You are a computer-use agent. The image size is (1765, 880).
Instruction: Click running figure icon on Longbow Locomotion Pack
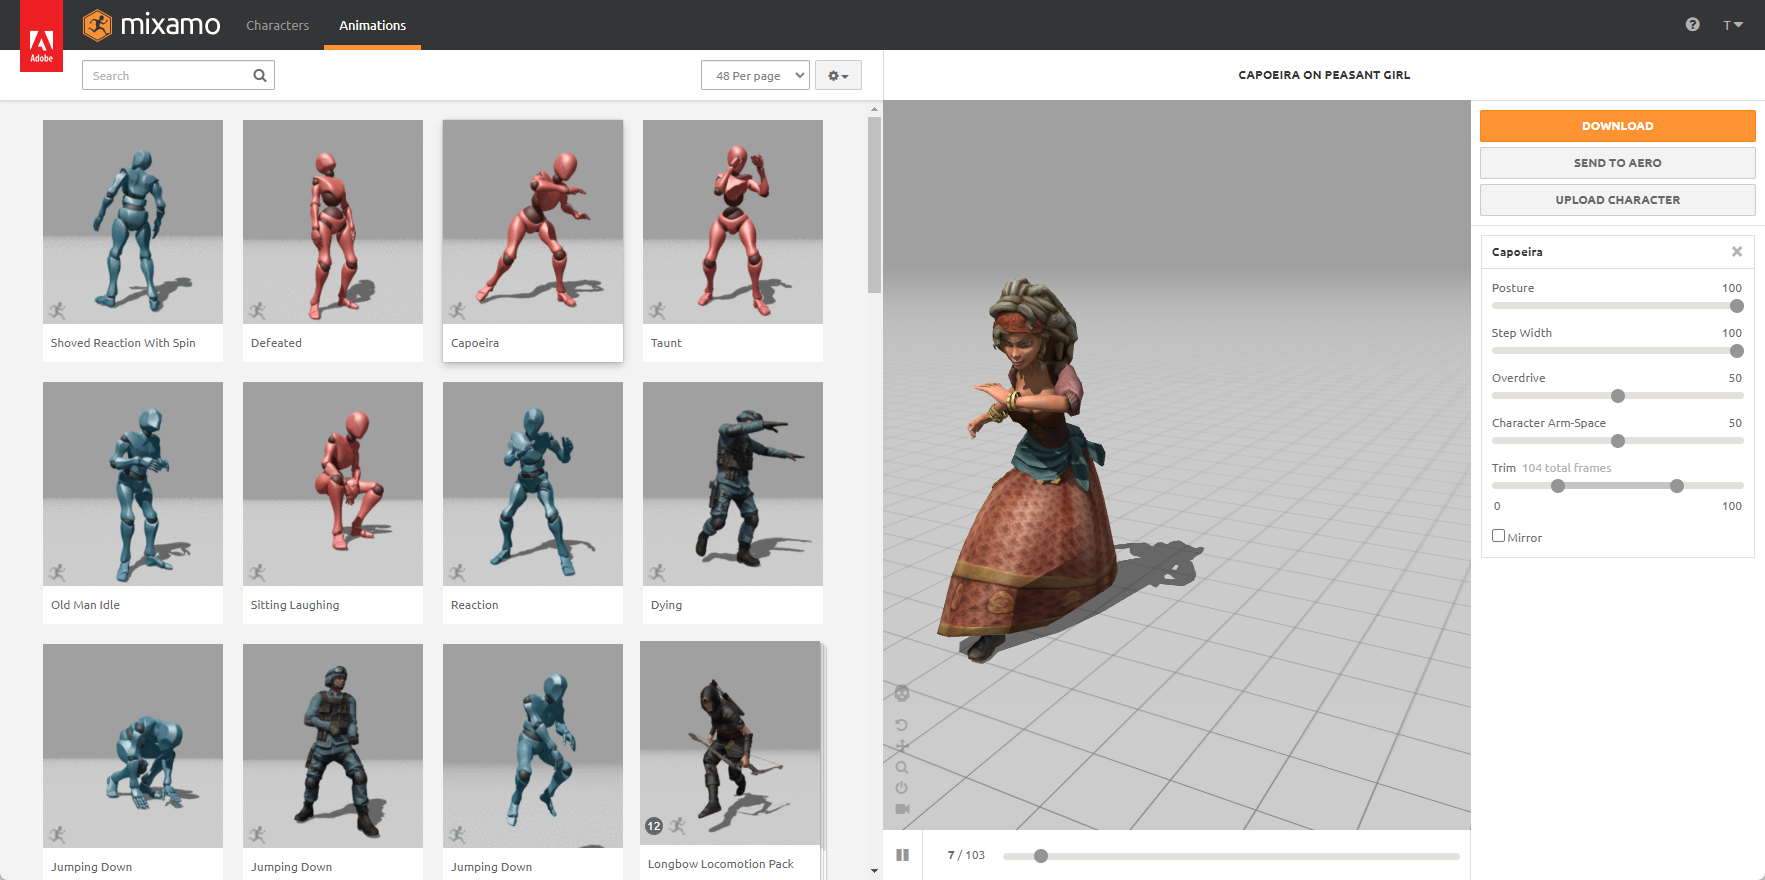678,826
